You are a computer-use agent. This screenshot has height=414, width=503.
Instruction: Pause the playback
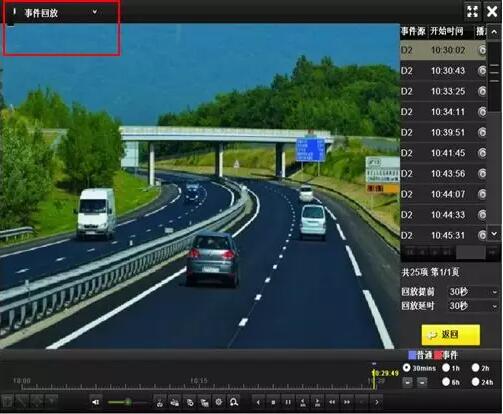[x=288, y=402]
